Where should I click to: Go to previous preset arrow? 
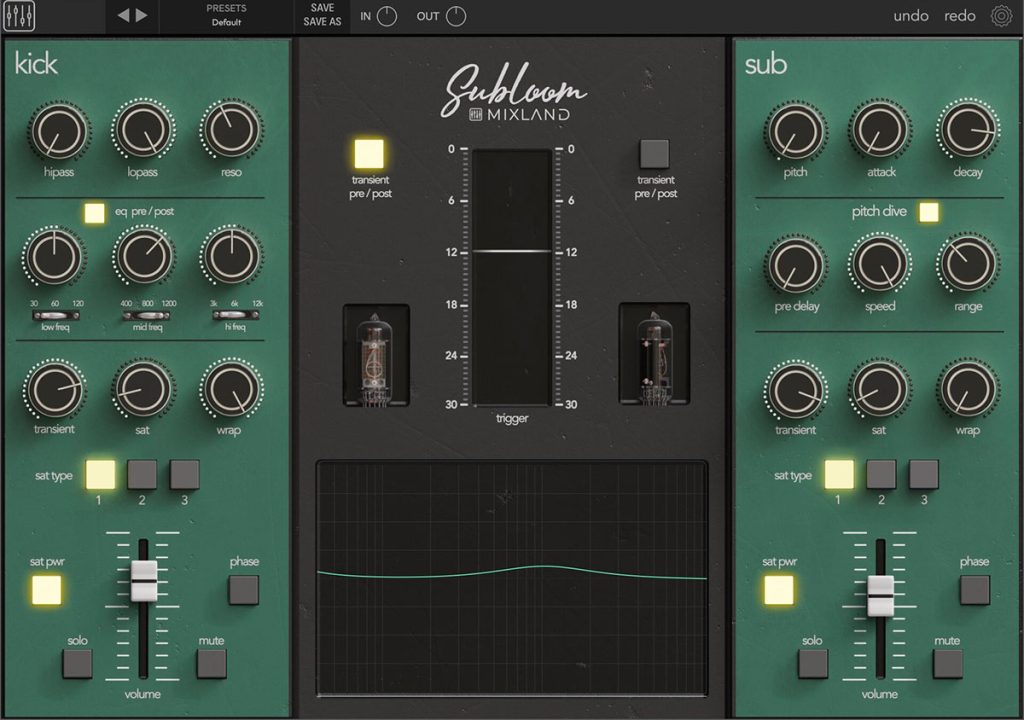point(123,16)
